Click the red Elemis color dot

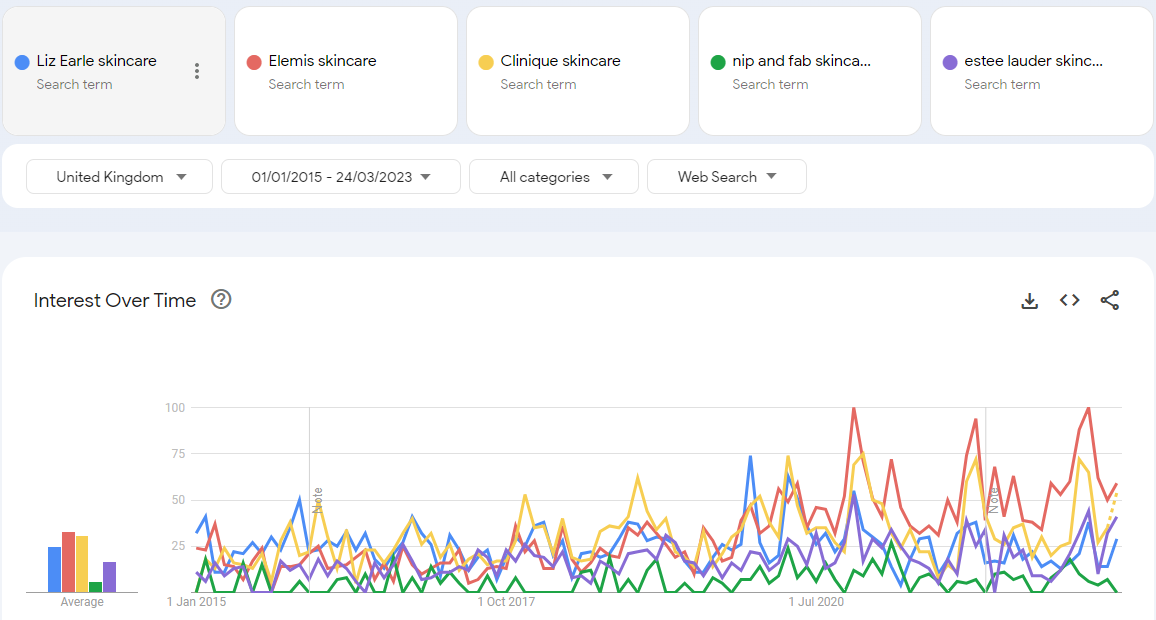[x=254, y=62]
